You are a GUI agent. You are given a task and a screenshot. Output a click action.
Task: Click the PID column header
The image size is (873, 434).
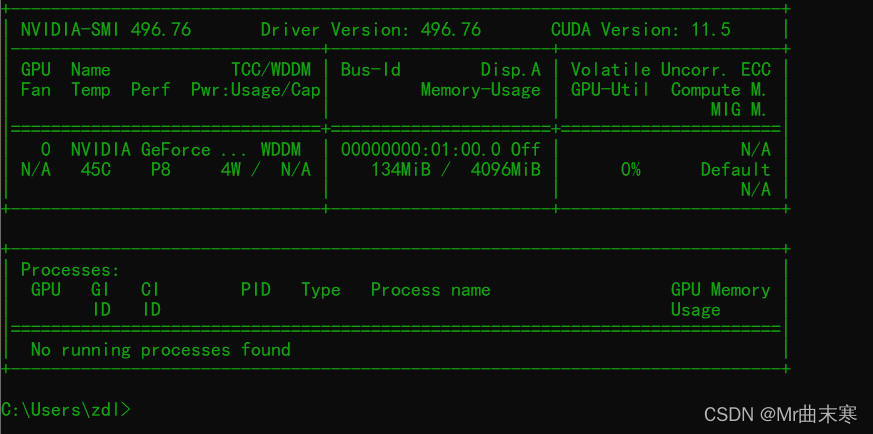(256, 289)
